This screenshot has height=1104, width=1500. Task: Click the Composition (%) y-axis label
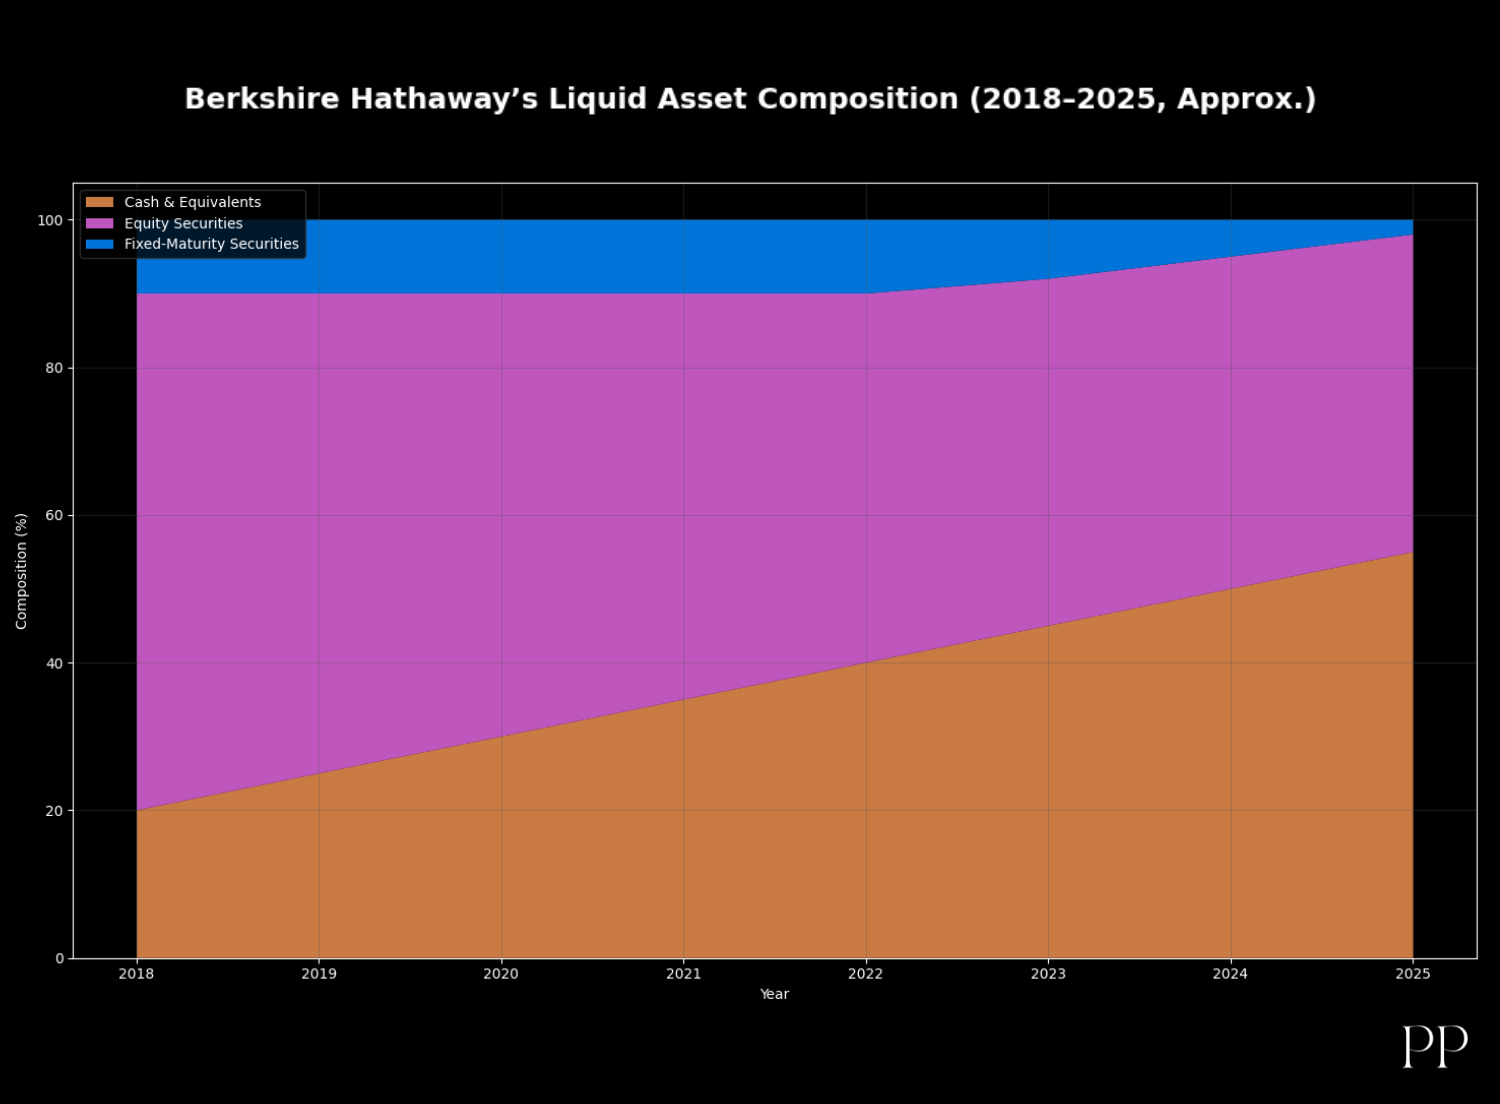(x=21, y=571)
